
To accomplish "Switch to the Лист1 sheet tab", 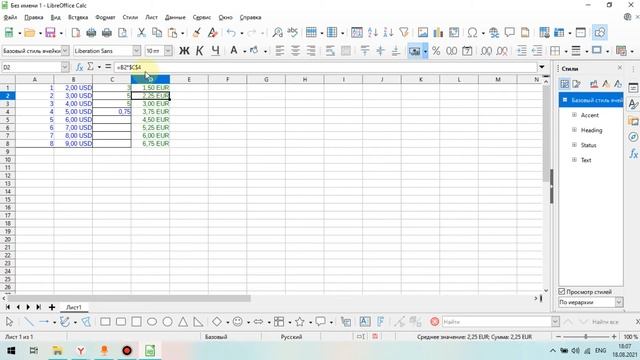I will point(74,307).
